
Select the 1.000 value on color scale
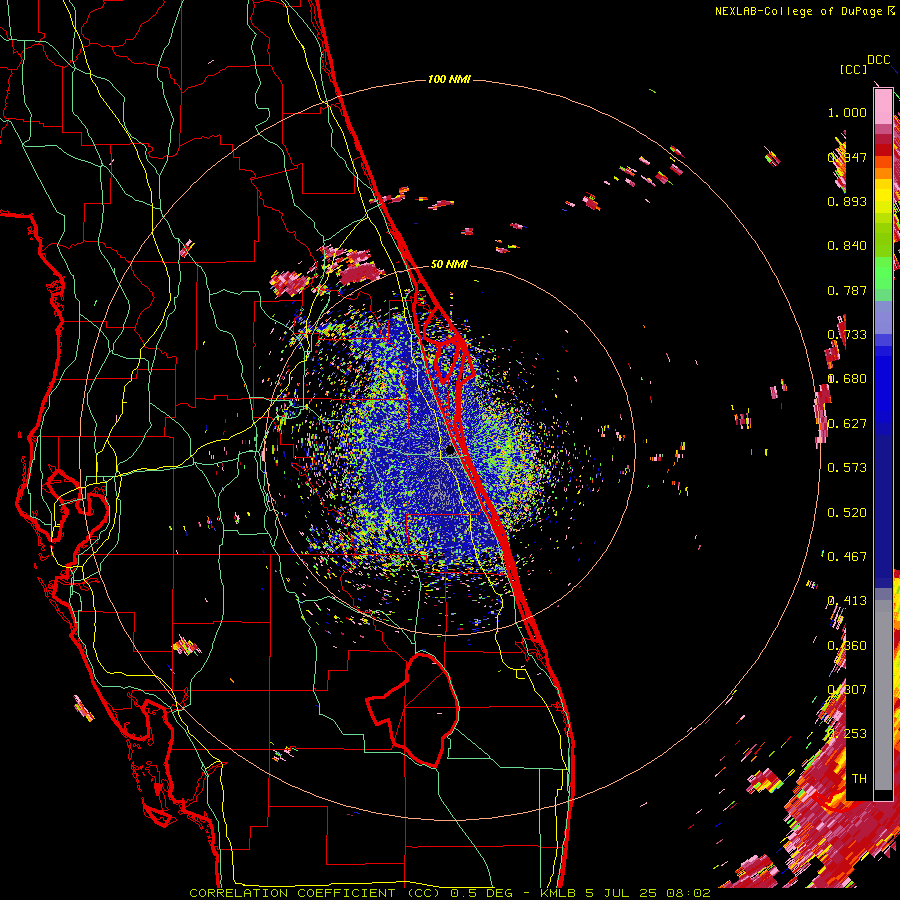coord(847,112)
